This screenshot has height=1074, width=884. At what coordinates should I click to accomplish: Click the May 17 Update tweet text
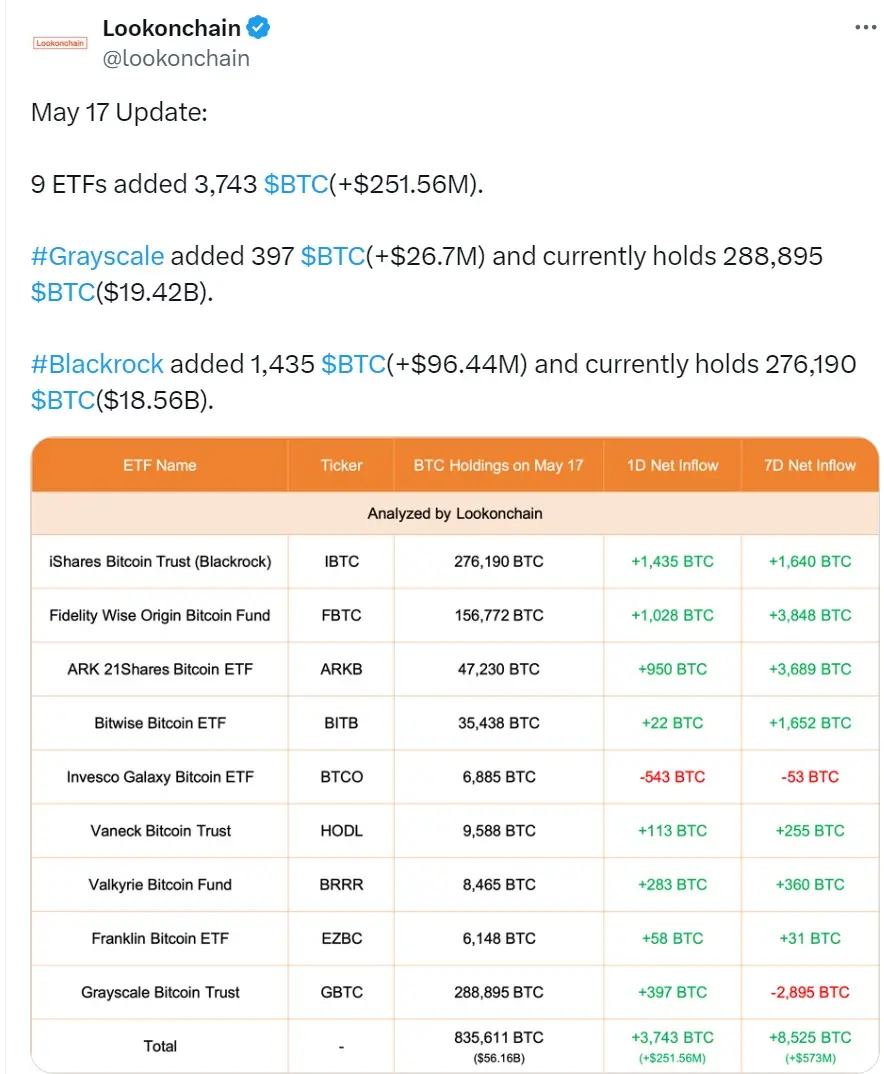coord(120,112)
